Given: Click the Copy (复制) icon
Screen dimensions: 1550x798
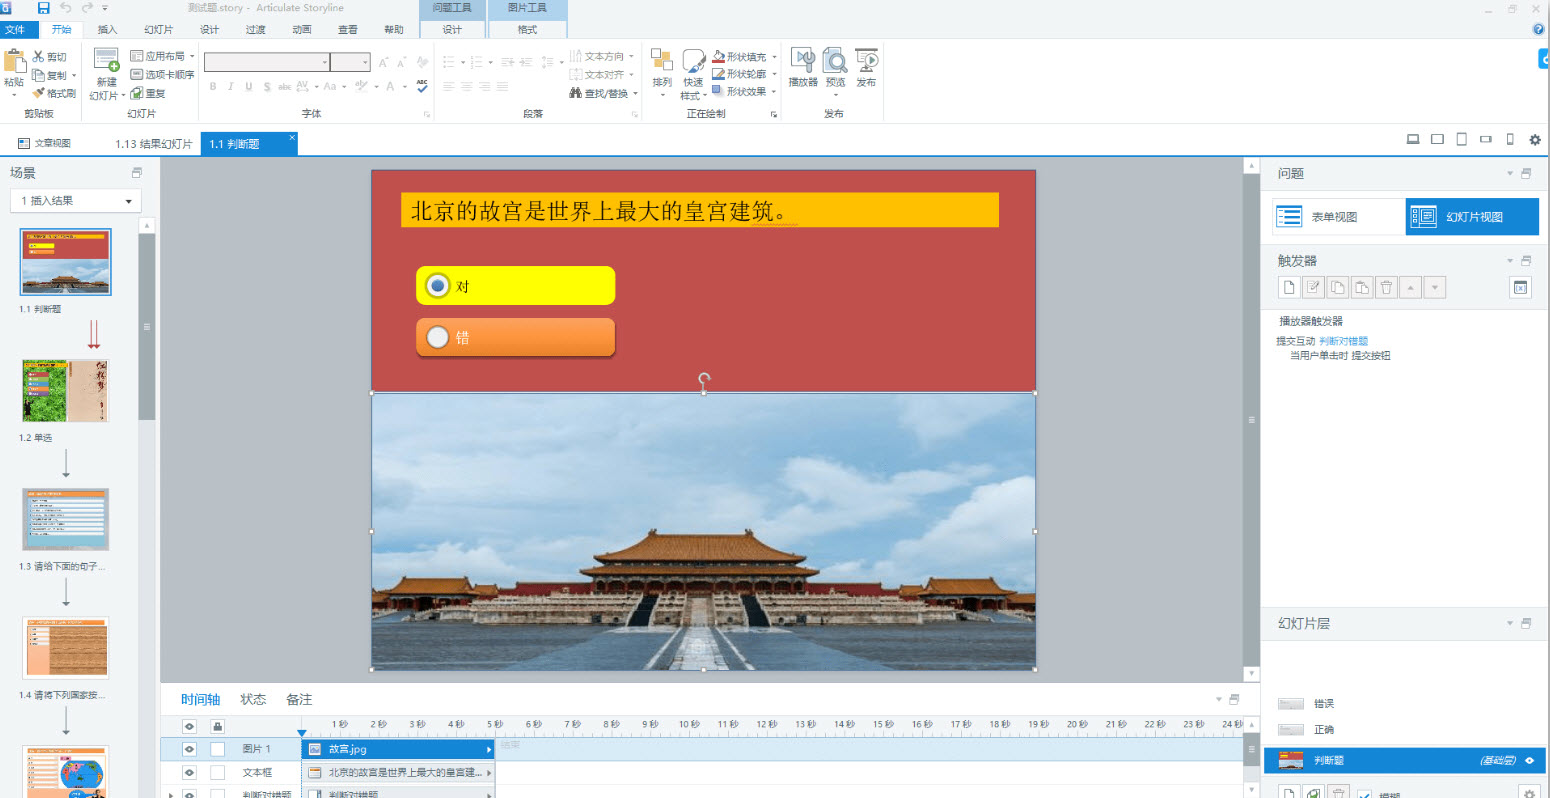Looking at the screenshot, I should click(x=38, y=75).
